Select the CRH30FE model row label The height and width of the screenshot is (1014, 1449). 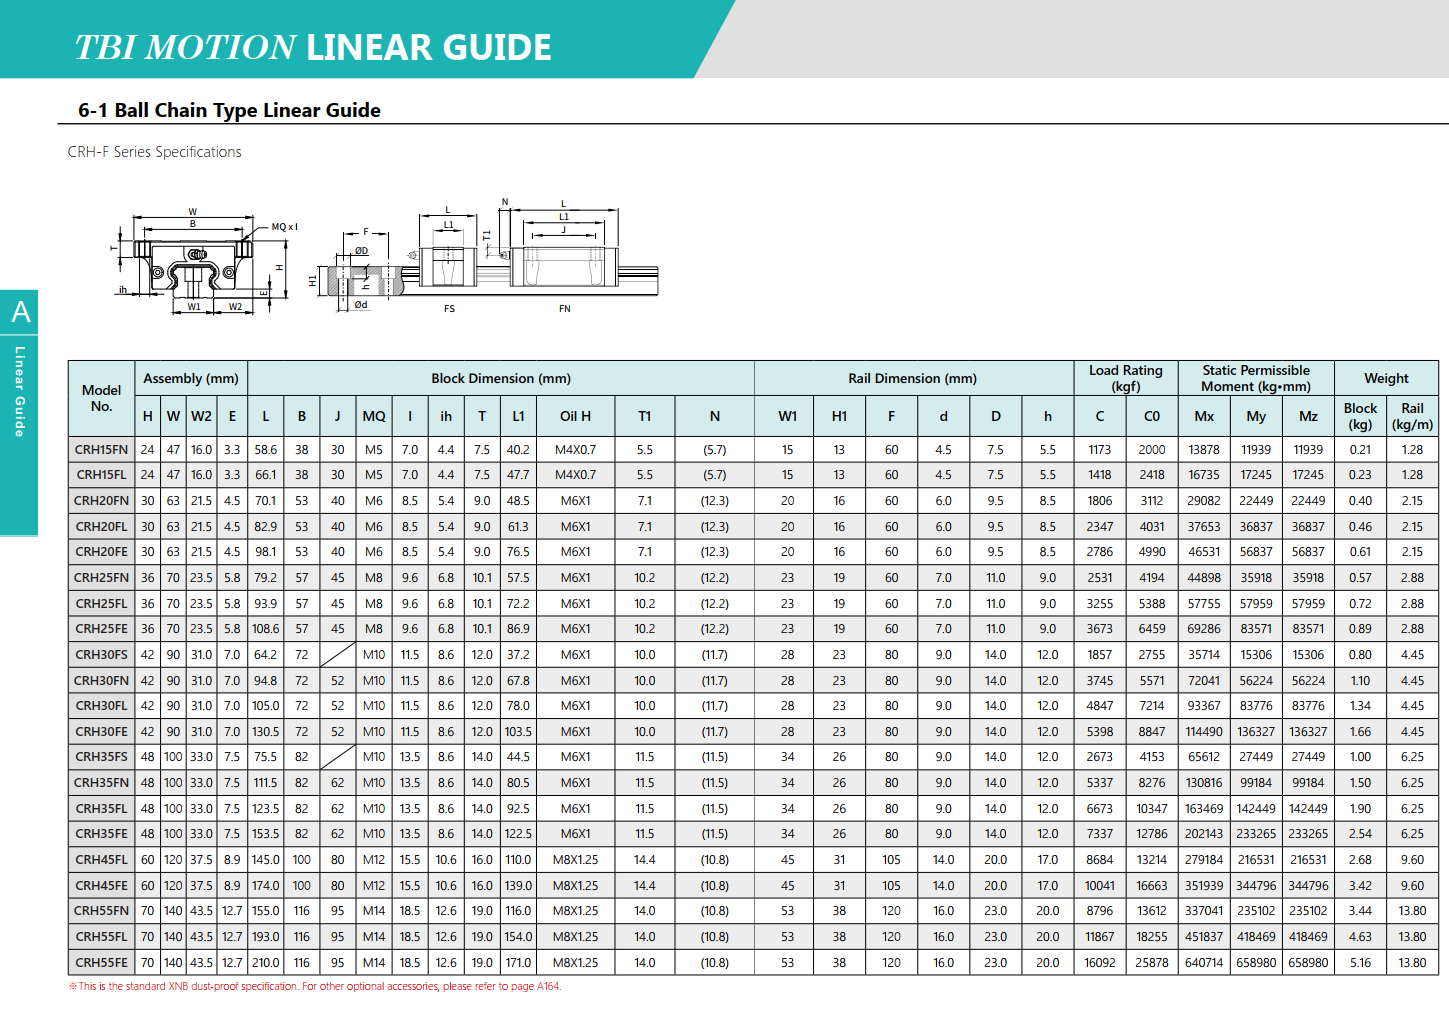tap(101, 732)
